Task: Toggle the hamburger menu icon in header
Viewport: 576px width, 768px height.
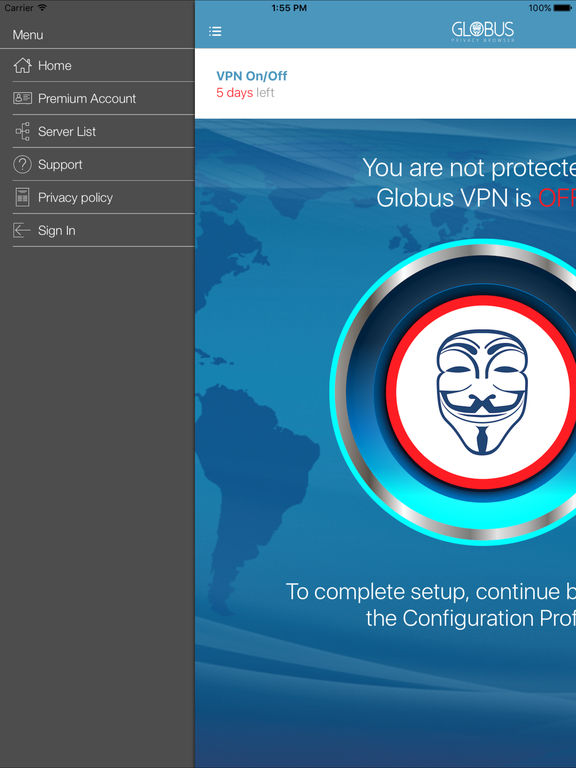Action: tap(215, 31)
